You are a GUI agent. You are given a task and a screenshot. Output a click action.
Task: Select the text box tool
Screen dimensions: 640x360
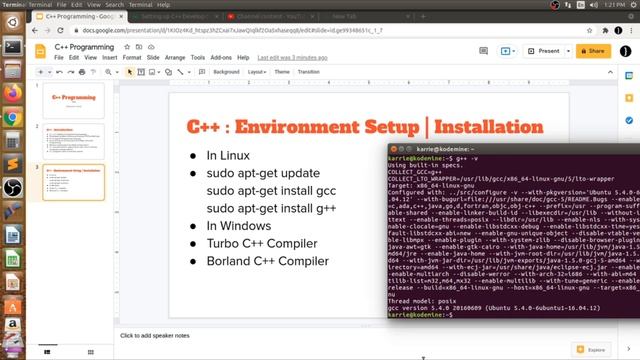[x=141, y=72]
